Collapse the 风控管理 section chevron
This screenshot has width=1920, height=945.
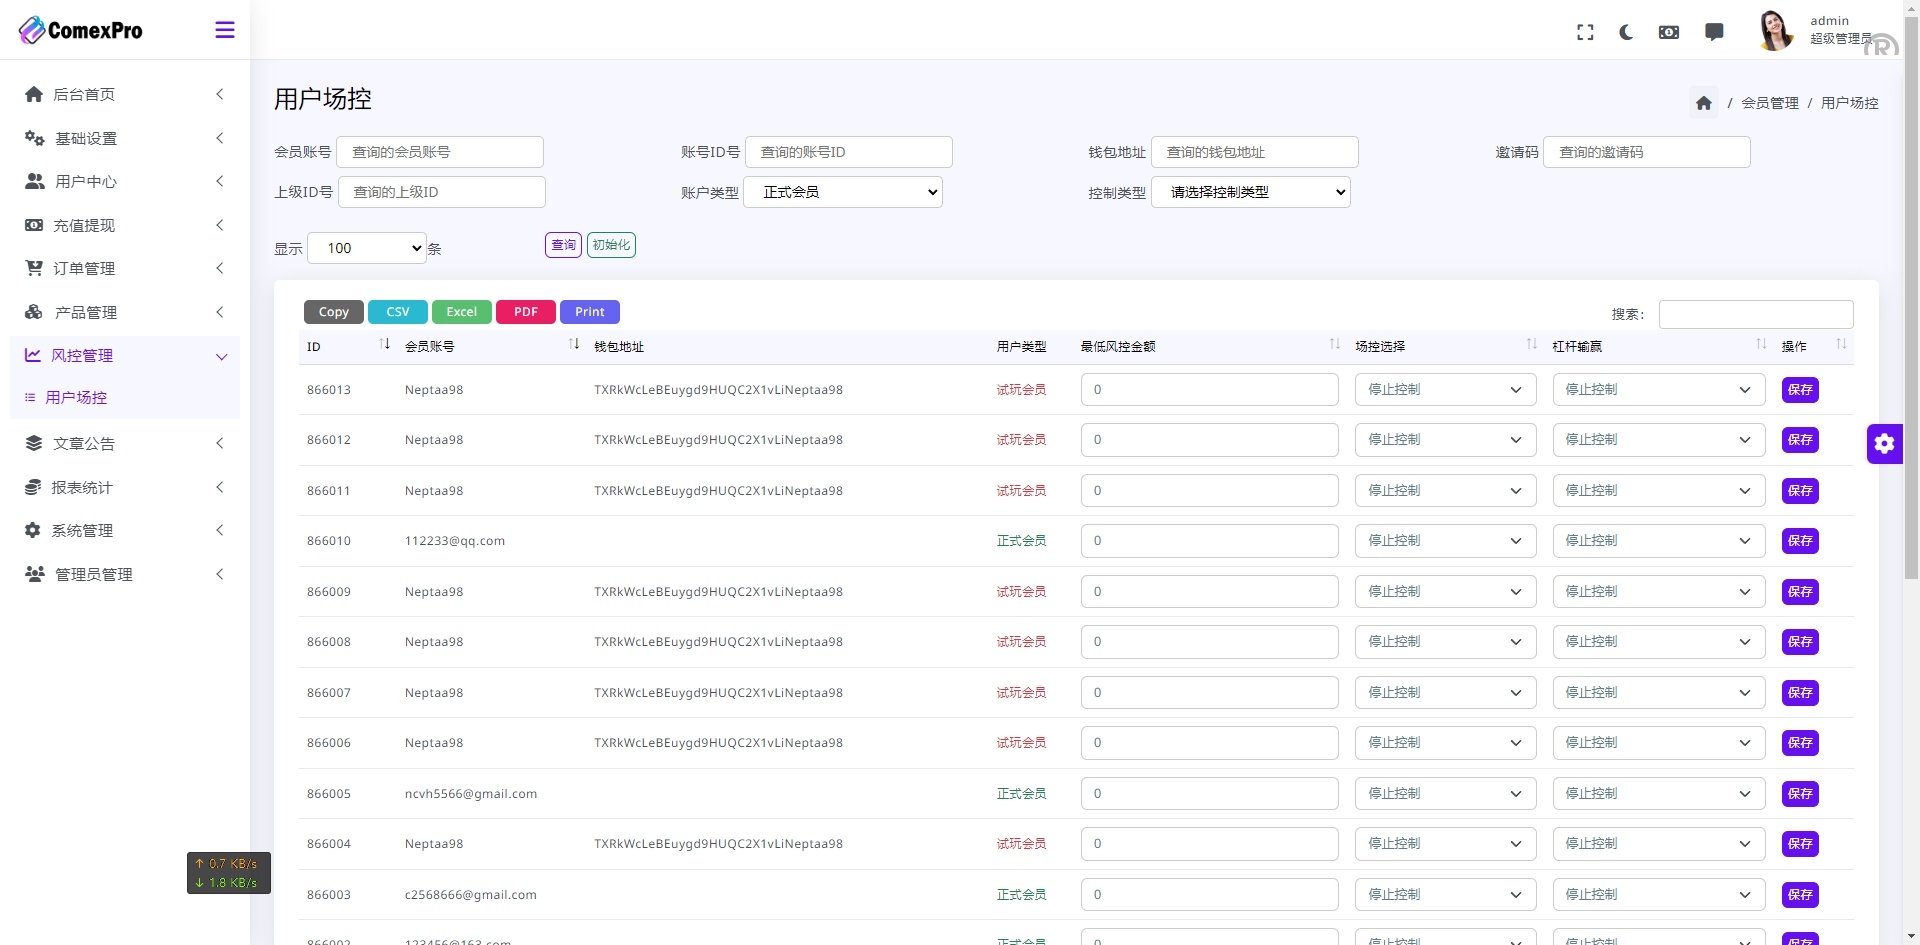pyautogui.click(x=221, y=357)
